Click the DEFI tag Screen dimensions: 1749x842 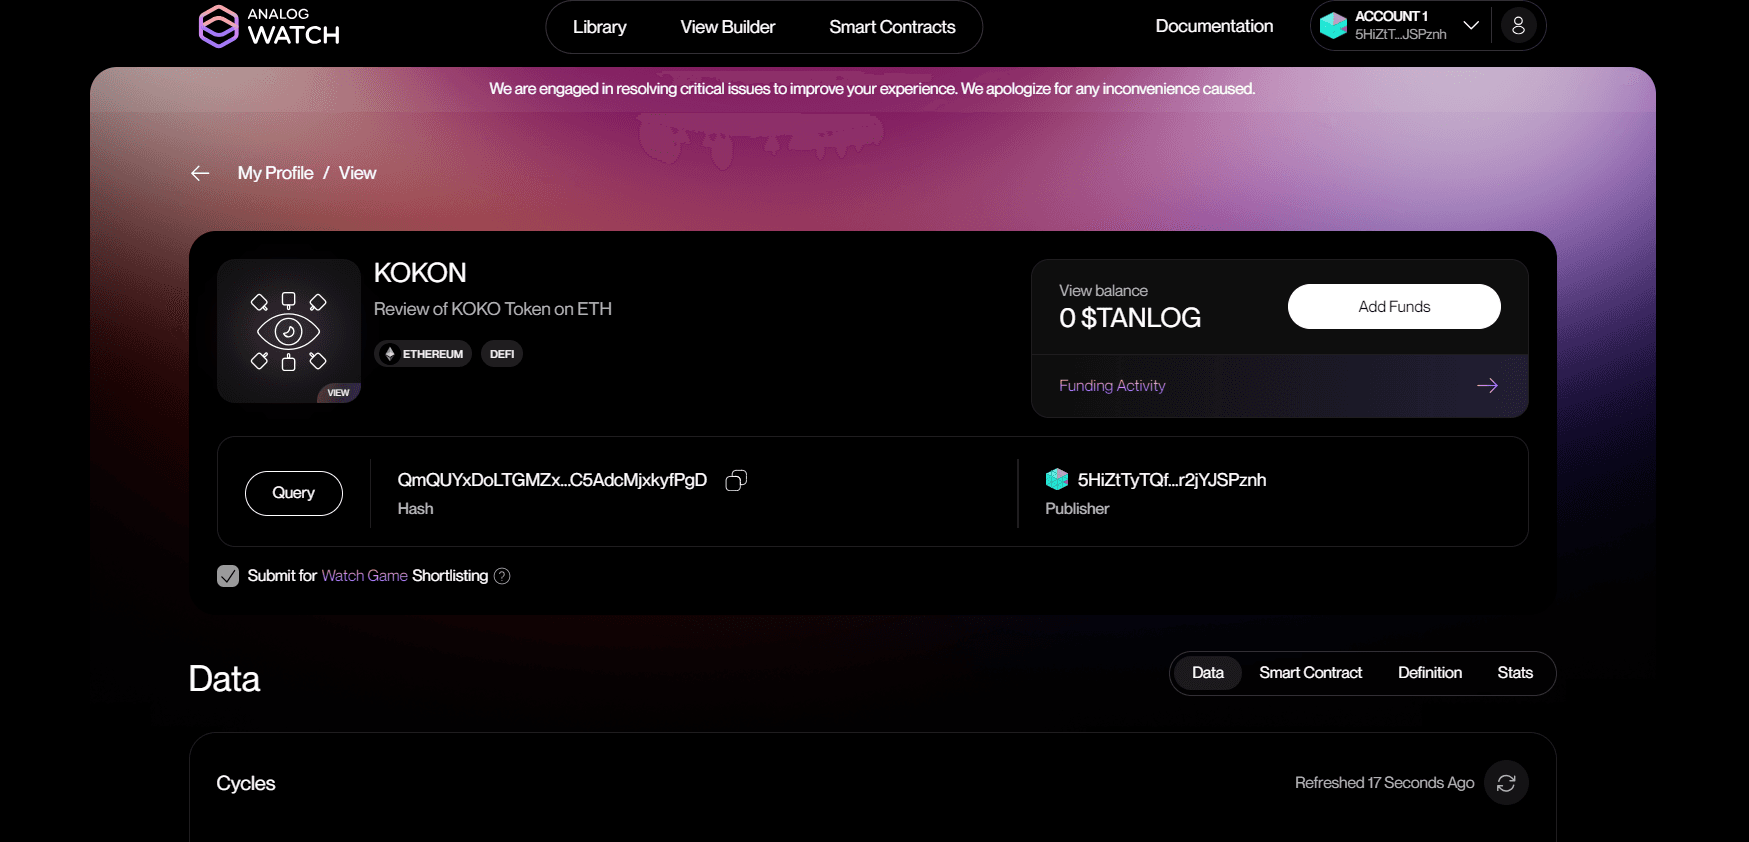point(502,354)
